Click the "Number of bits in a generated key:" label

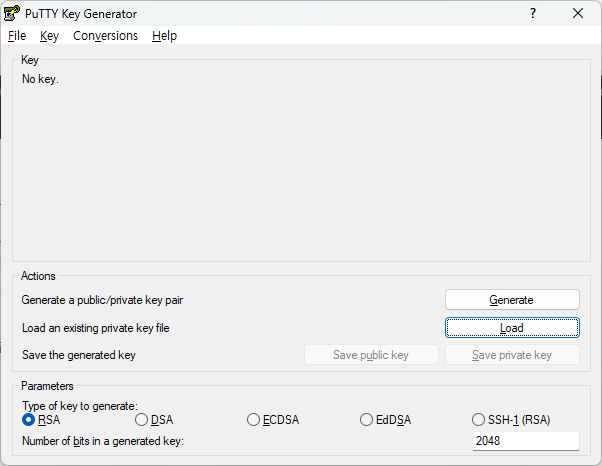point(103,441)
